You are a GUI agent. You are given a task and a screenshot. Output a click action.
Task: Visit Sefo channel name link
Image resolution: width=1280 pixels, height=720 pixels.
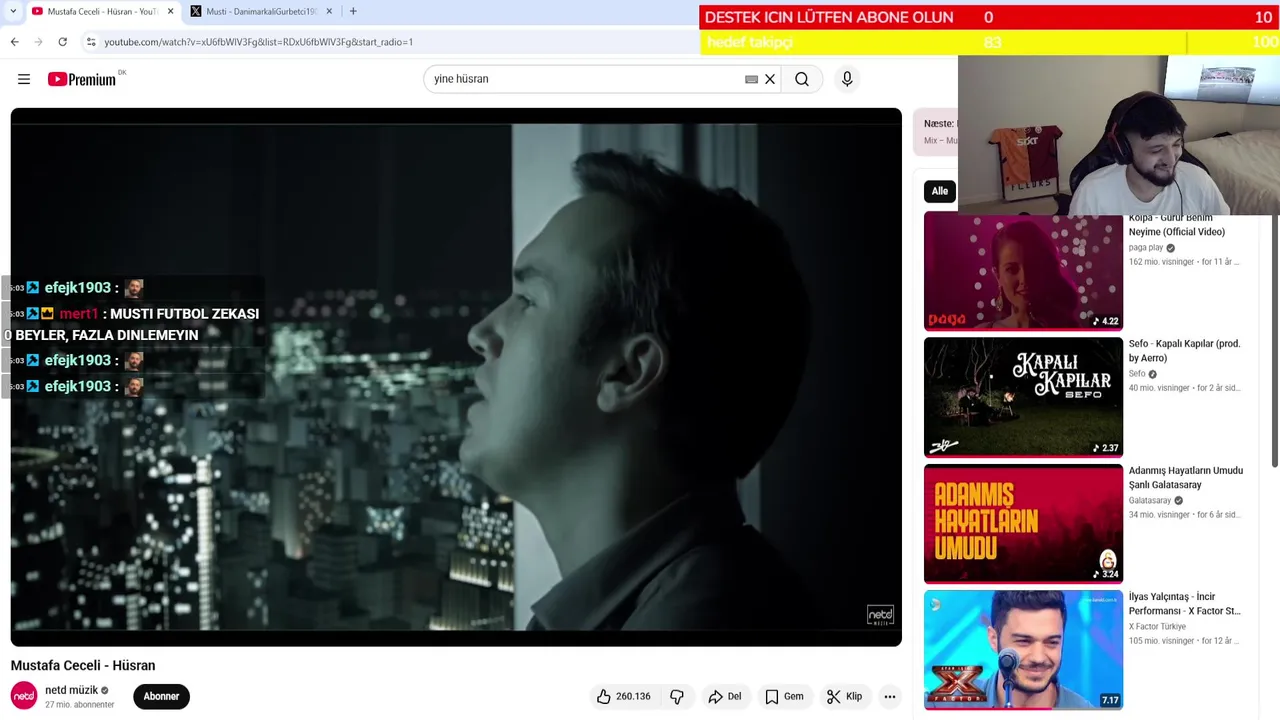(x=1137, y=374)
